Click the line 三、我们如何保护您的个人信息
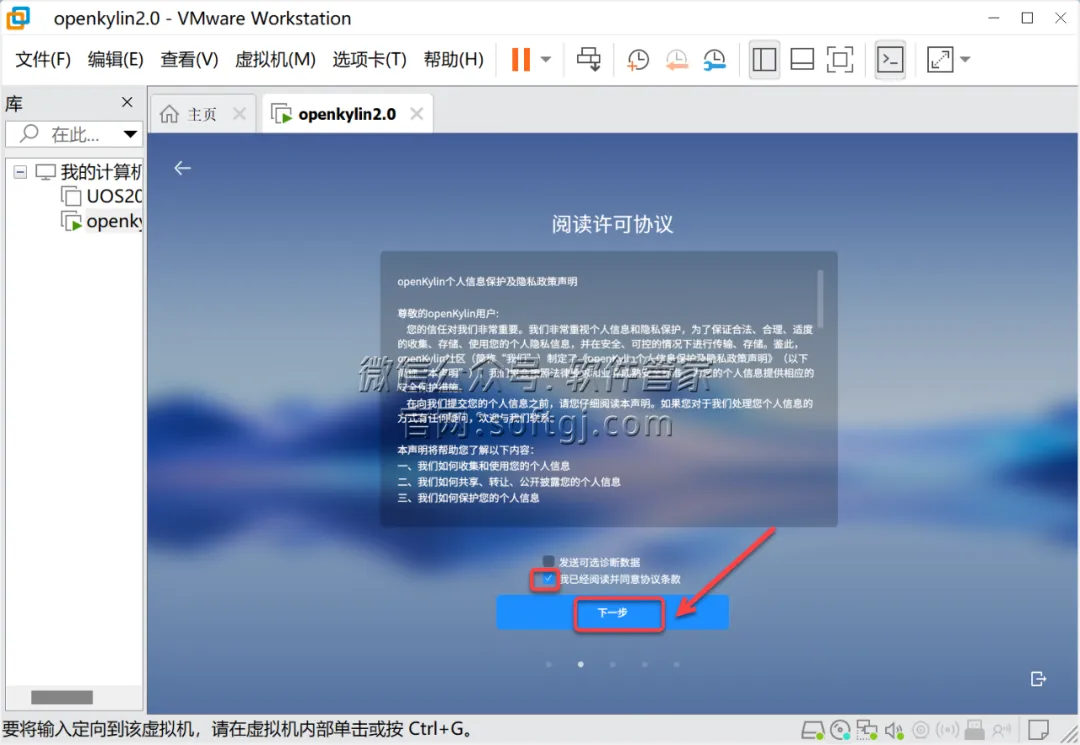 468,498
